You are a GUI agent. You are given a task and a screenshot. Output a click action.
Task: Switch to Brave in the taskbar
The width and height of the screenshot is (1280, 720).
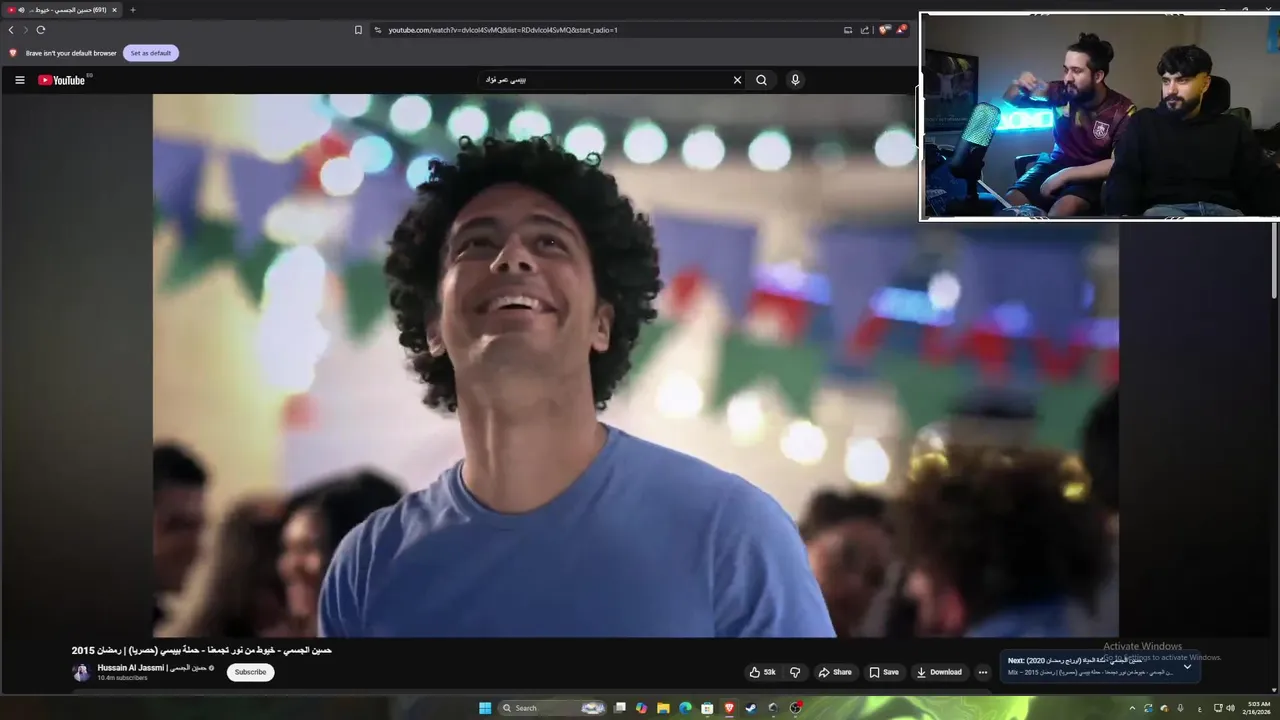(x=729, y=708)
